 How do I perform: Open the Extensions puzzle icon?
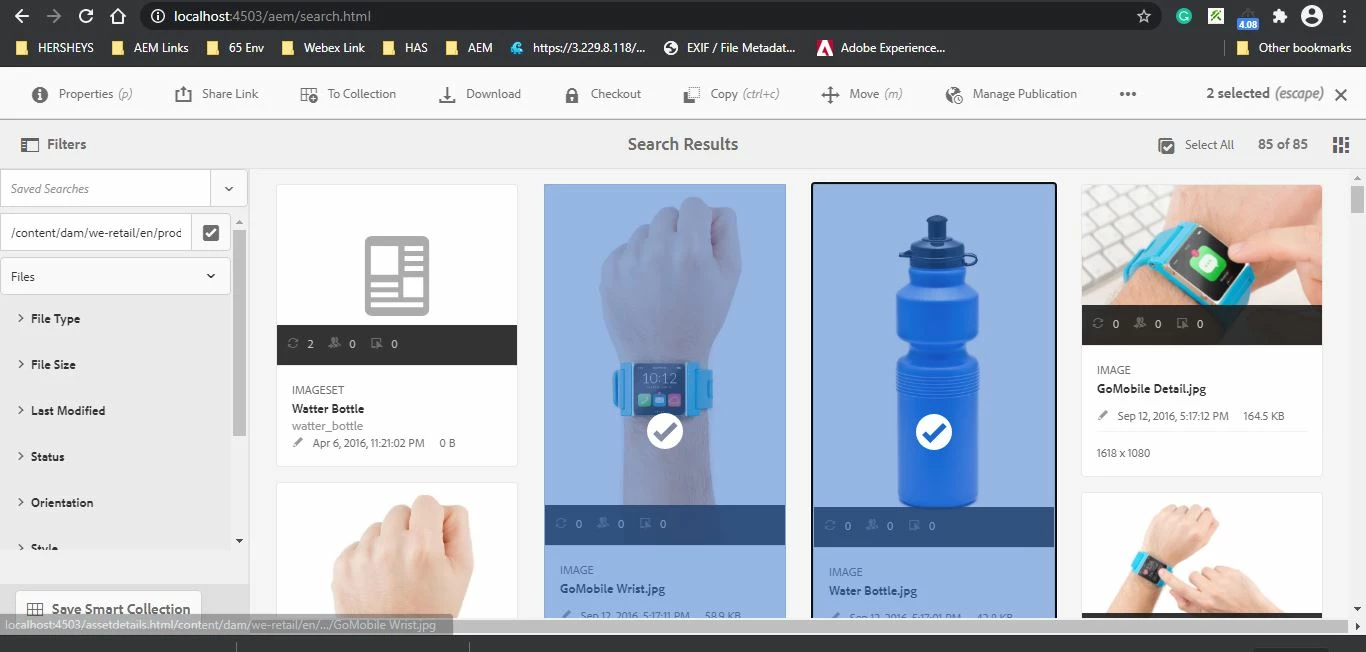click(x=1279, y=16)
